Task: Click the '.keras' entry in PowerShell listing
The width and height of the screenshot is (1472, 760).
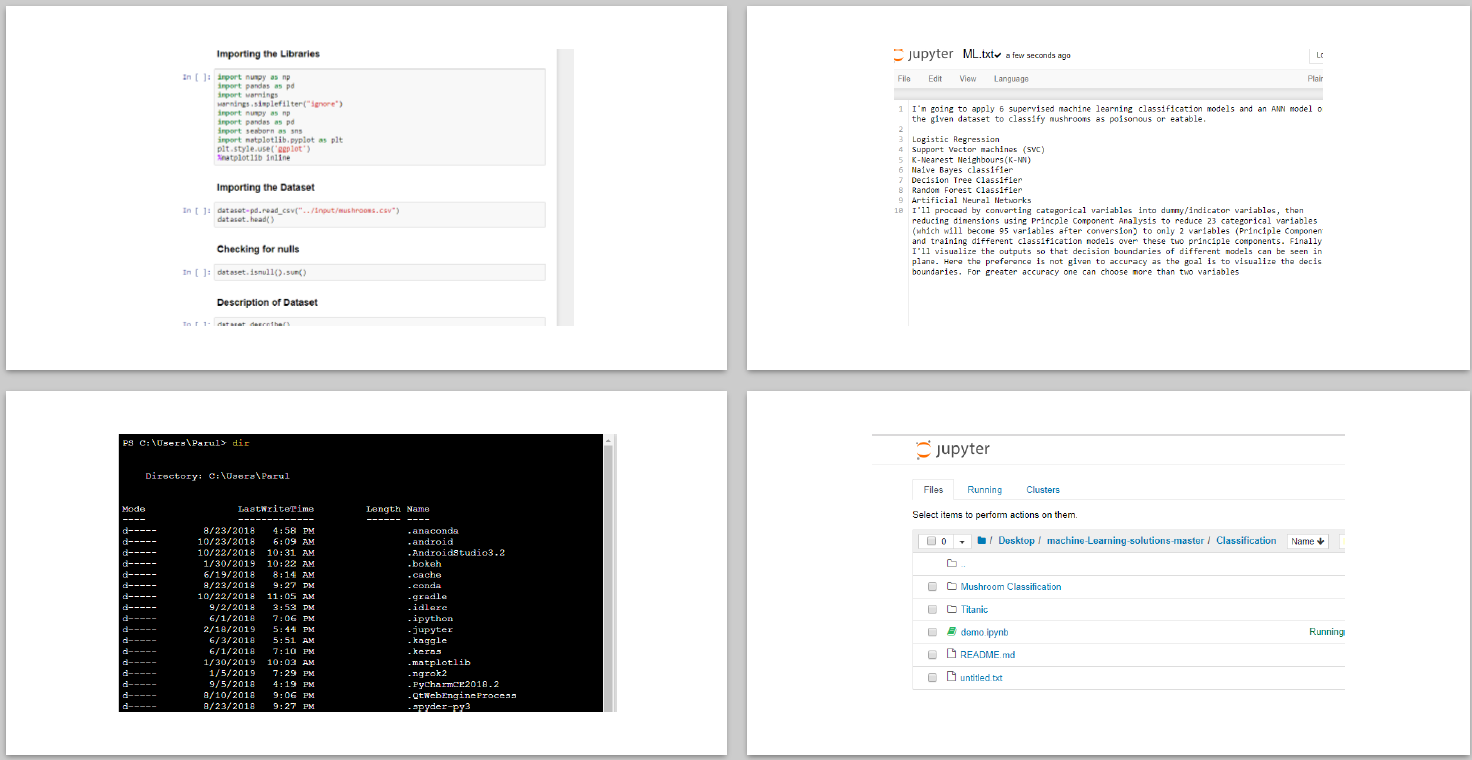Action: click(425, 652)
